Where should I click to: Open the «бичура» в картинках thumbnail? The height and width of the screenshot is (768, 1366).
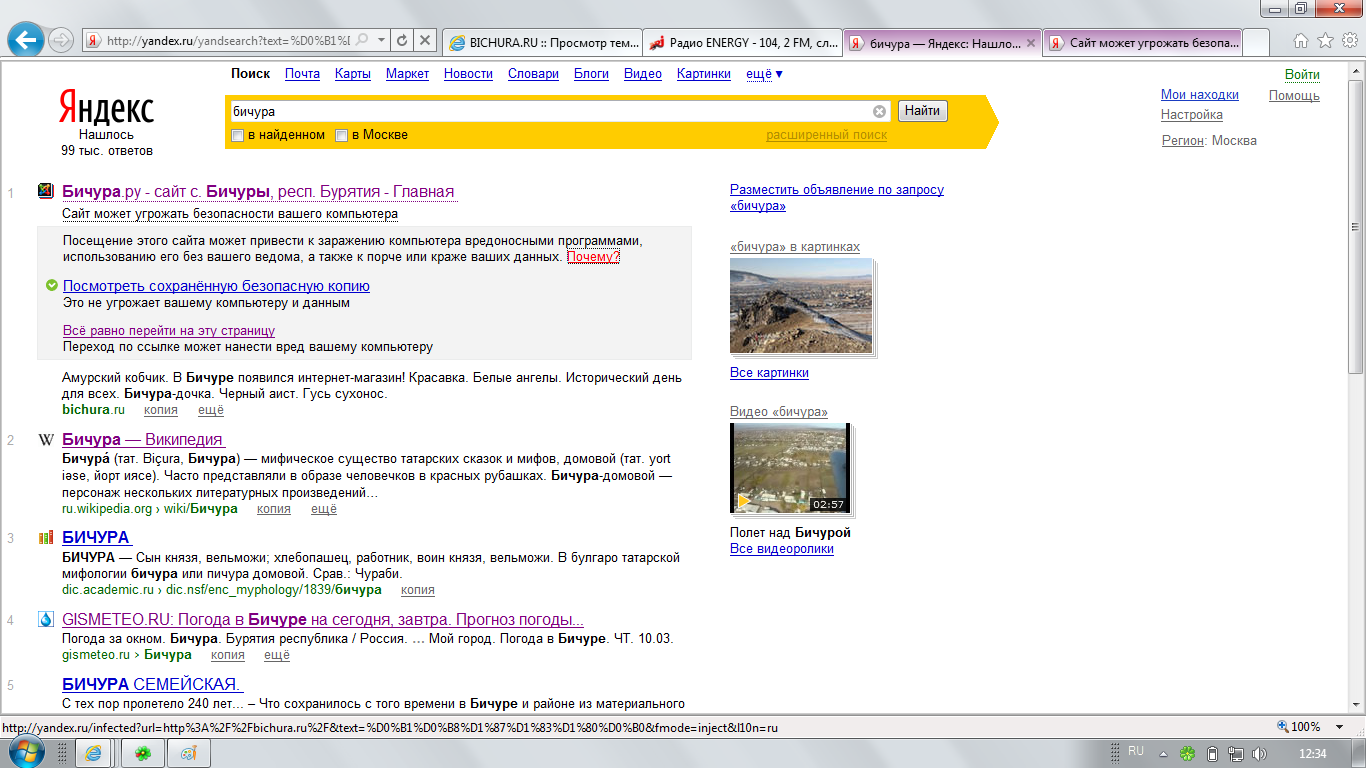click(801, 306)
